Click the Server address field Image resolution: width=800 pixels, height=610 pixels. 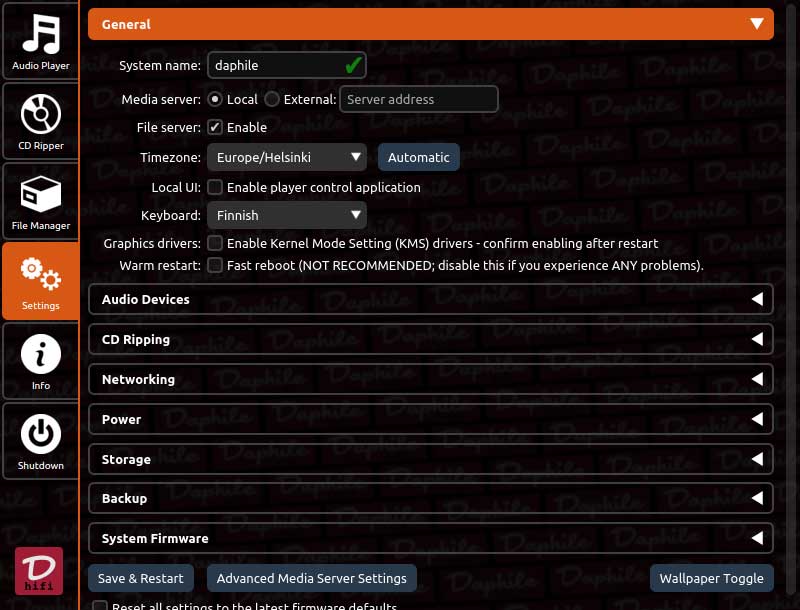(x=419, y=99)
